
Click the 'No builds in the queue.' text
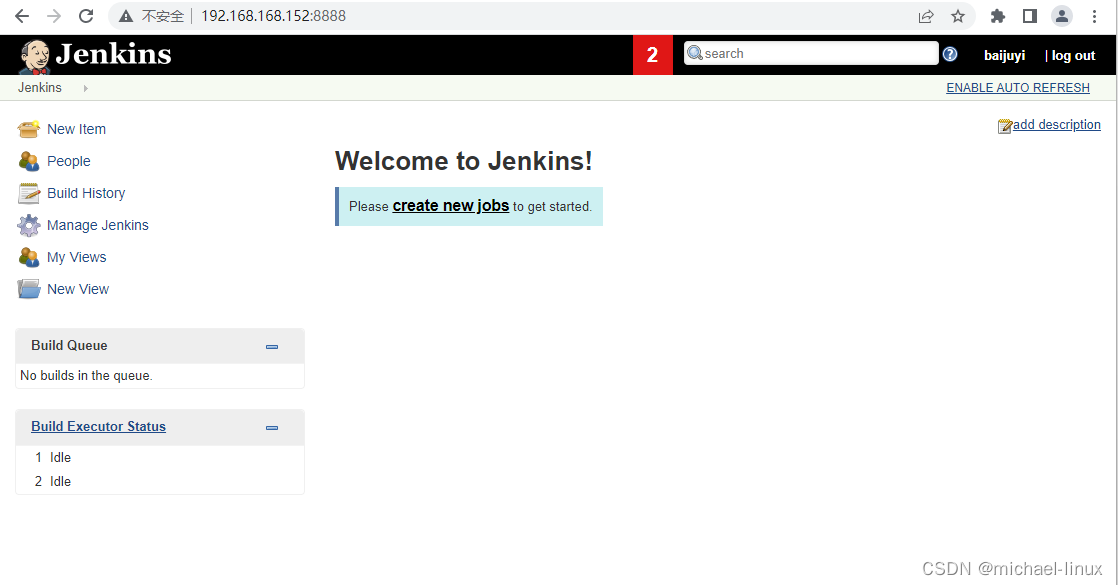pyautogui.click(x=86, y=375)
